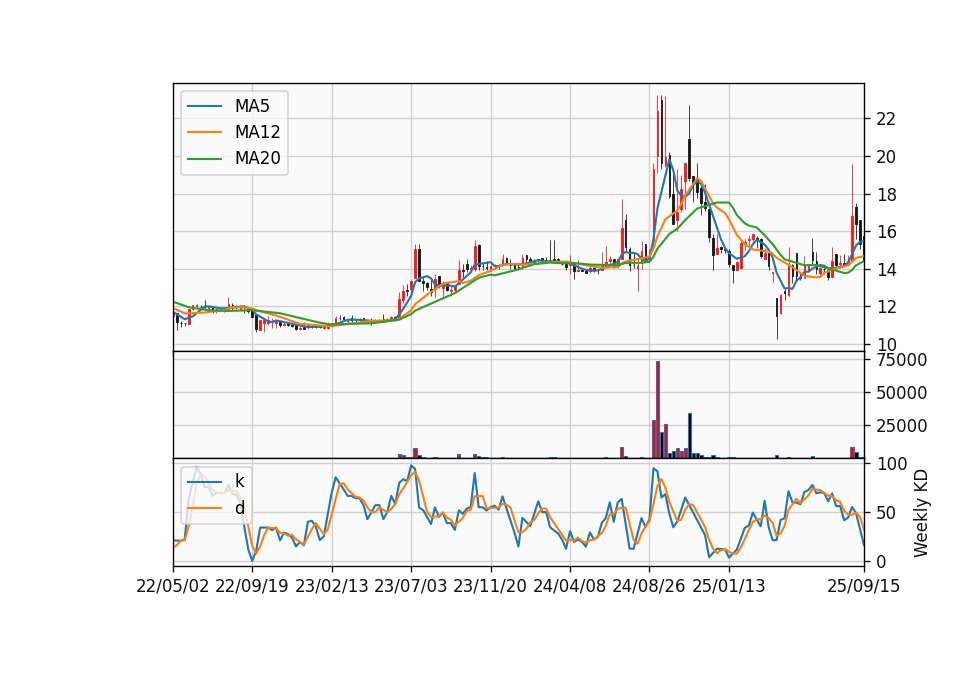Click the volume axis value 75000

pos(901,360)
